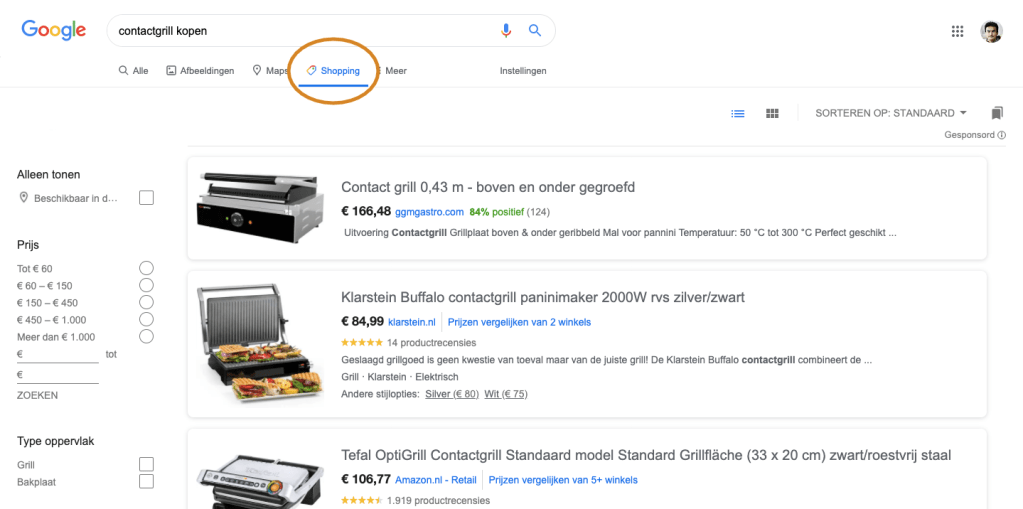
Task: Switch to grid view layout
Action: [x=772, y=114]
